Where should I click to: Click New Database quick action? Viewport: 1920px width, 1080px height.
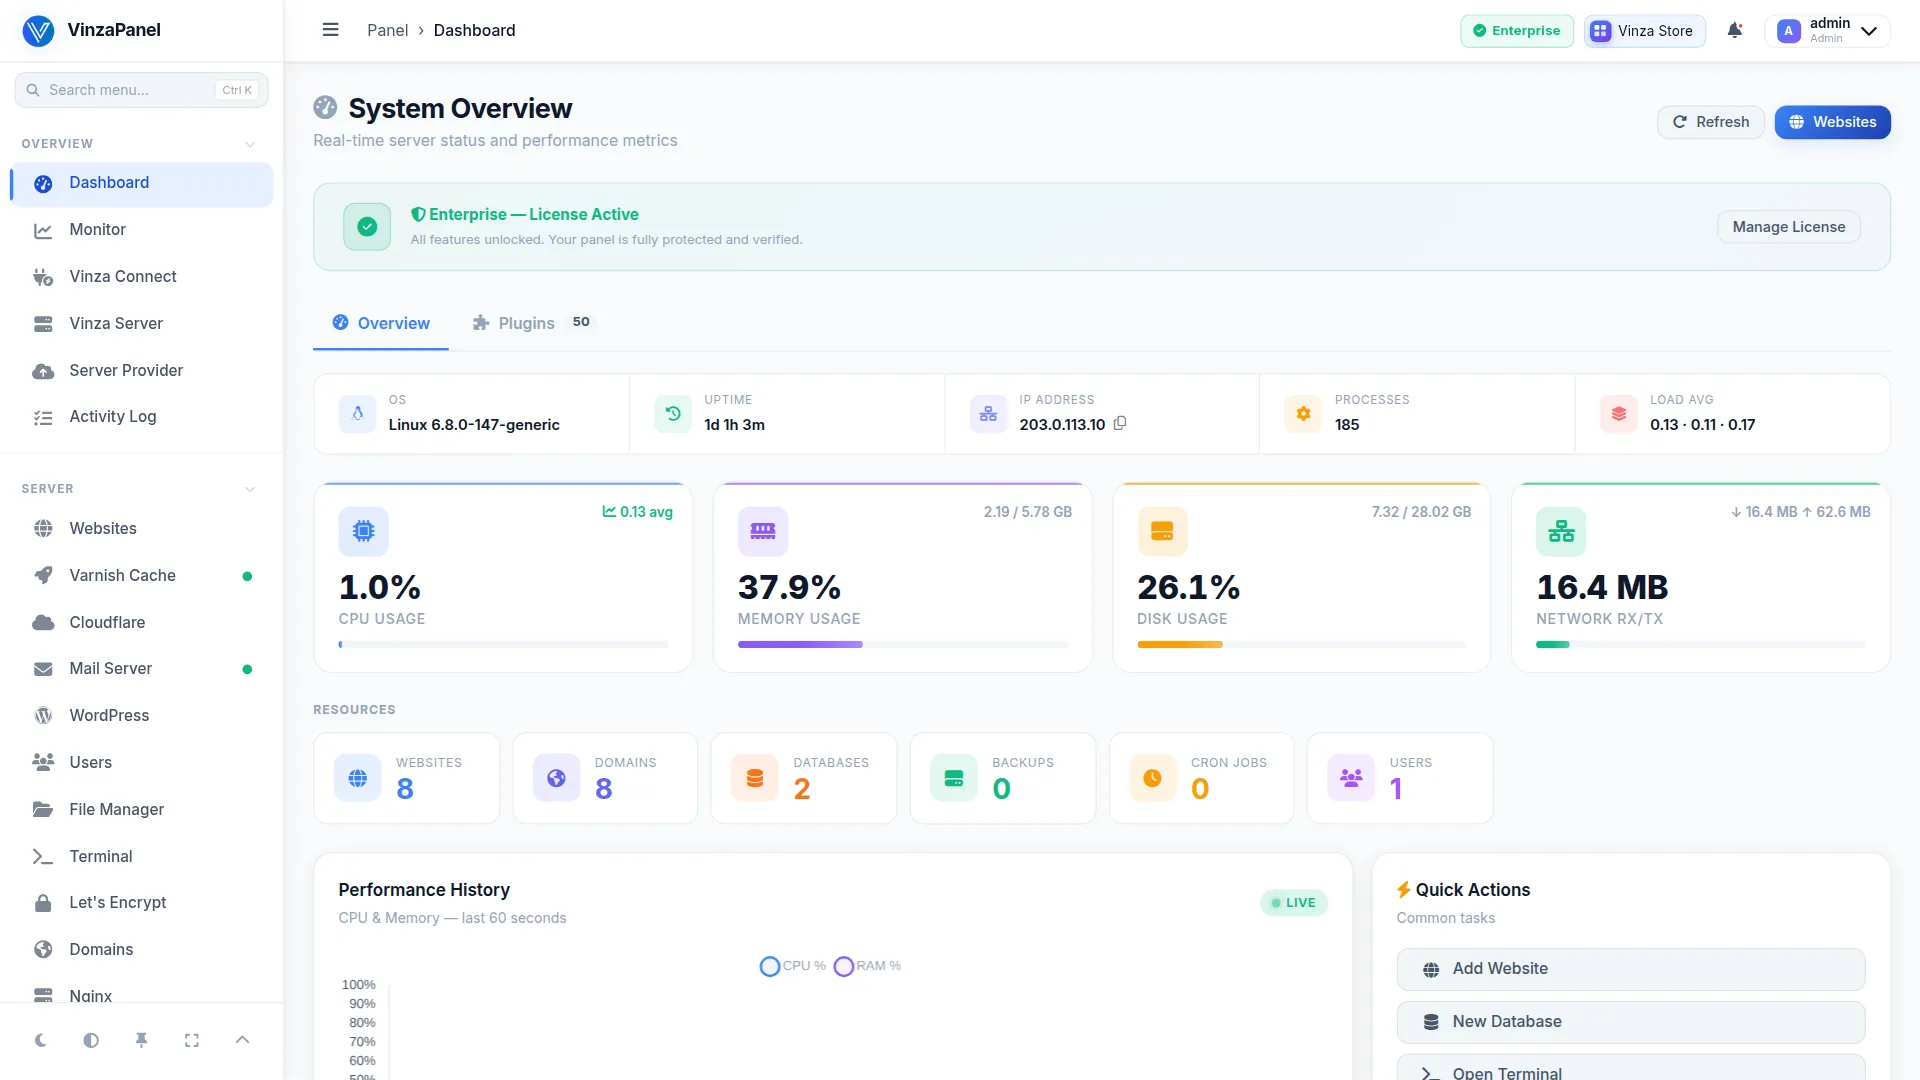pos(1631,1022)
